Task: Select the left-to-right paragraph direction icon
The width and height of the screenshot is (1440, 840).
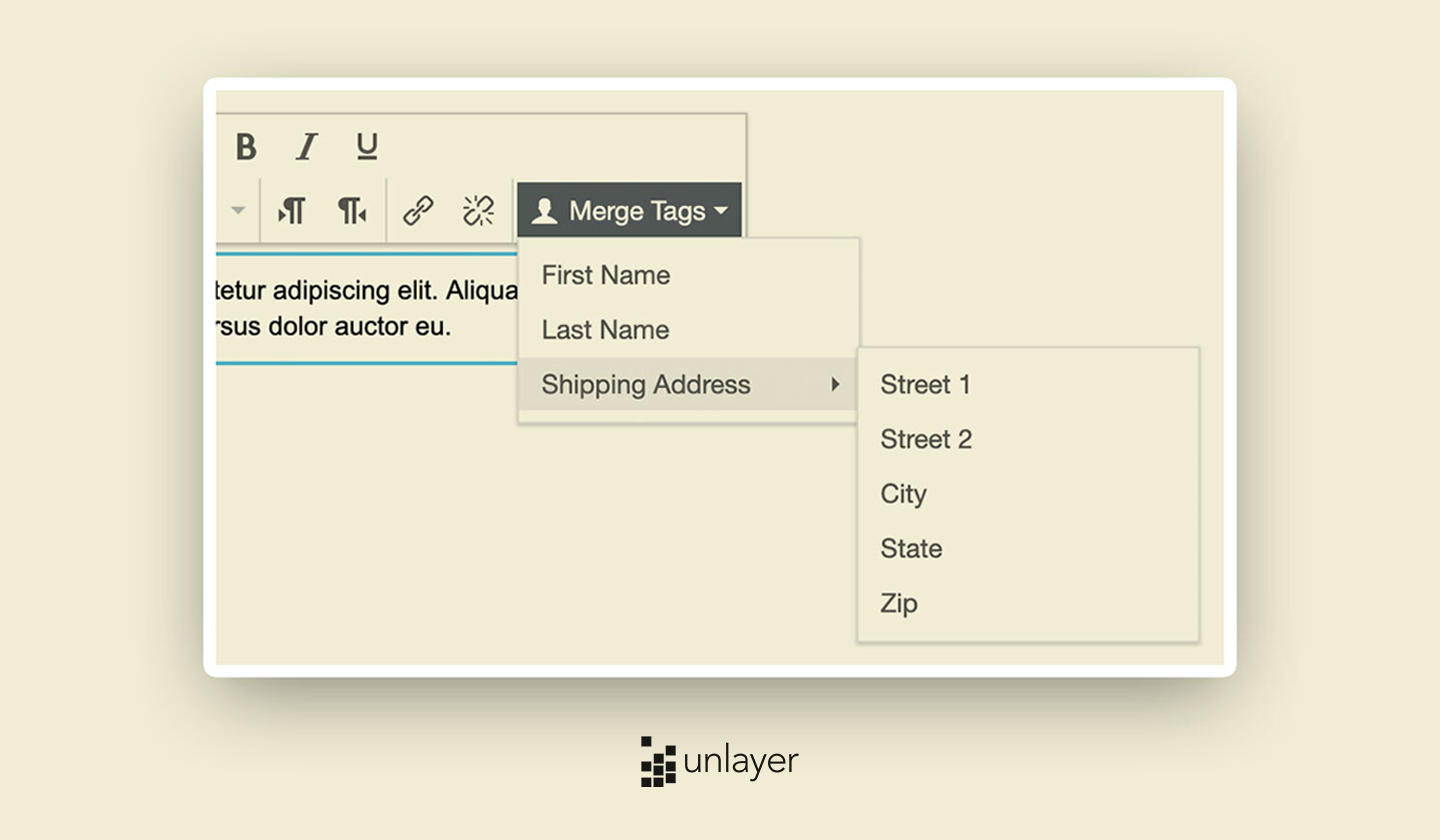Action: click(291, 210)
